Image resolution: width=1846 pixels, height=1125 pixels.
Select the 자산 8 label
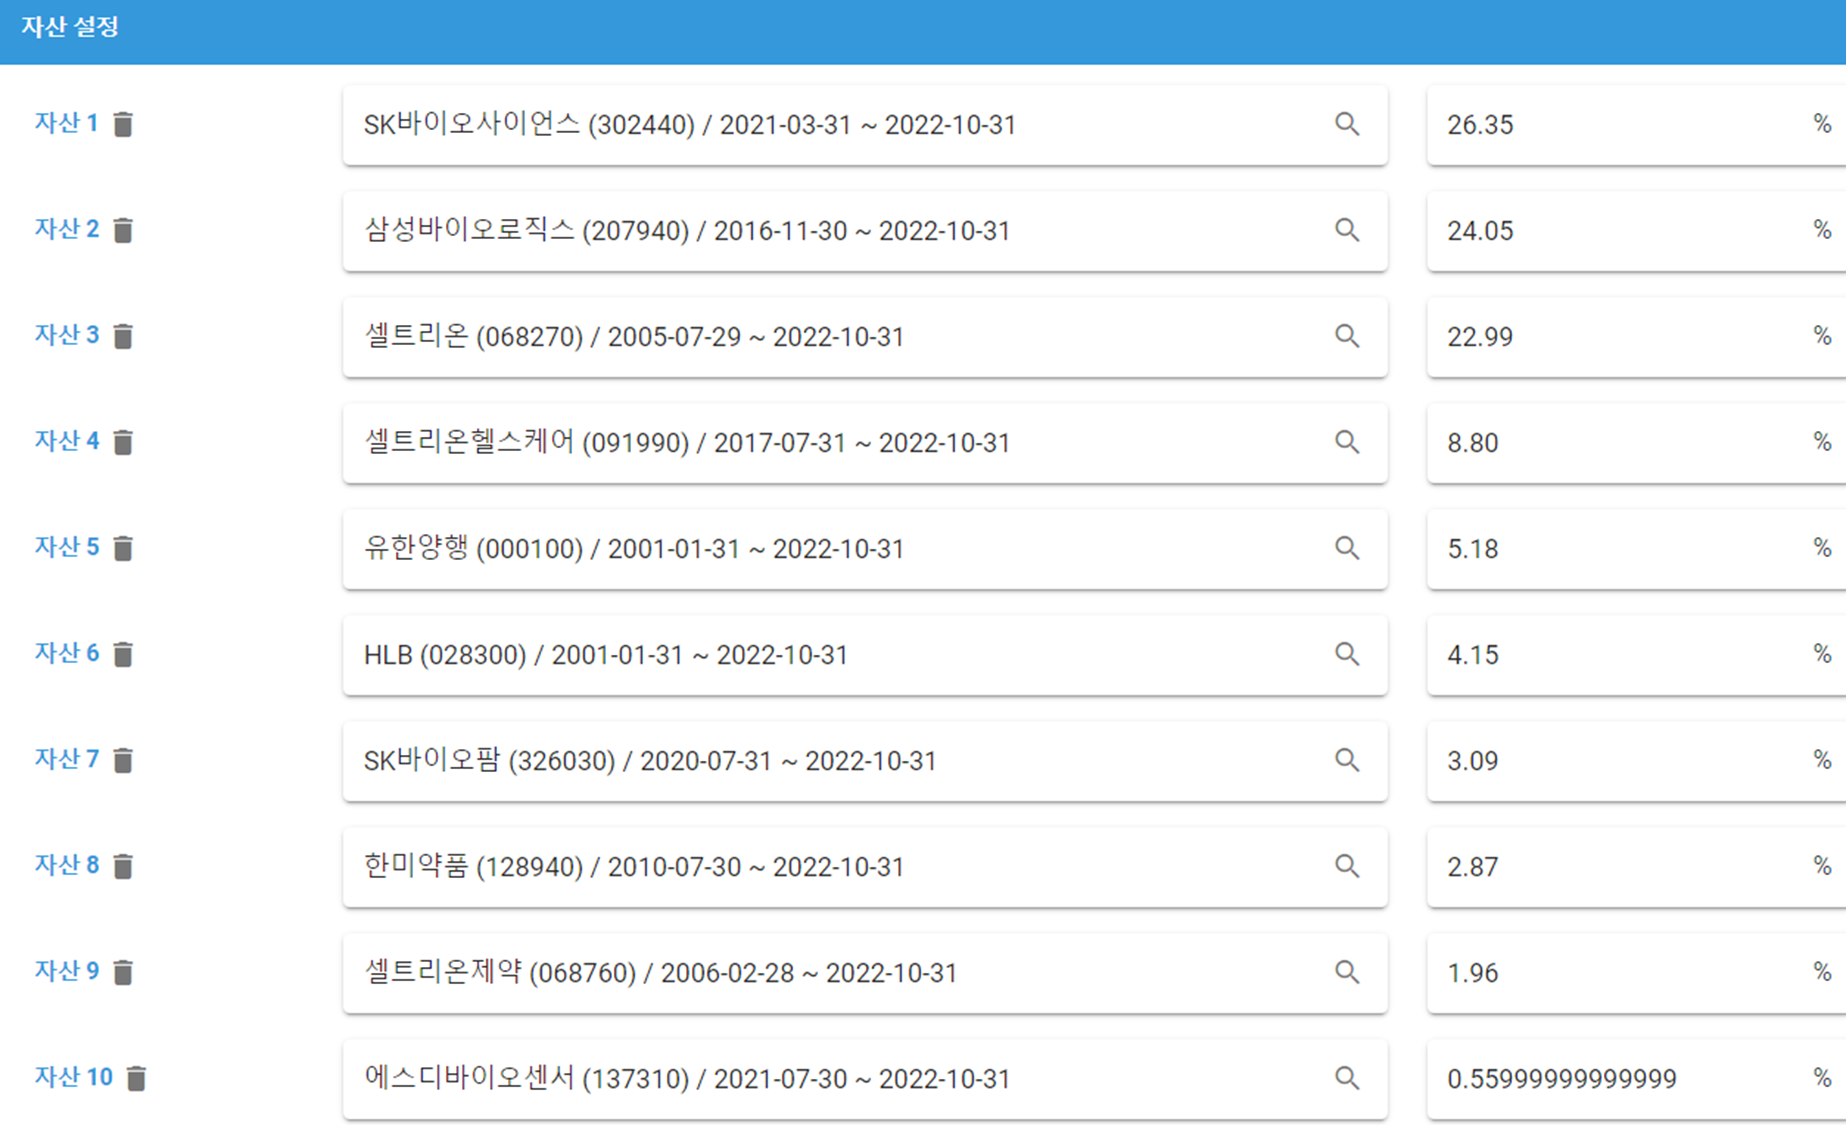(67, 865)
